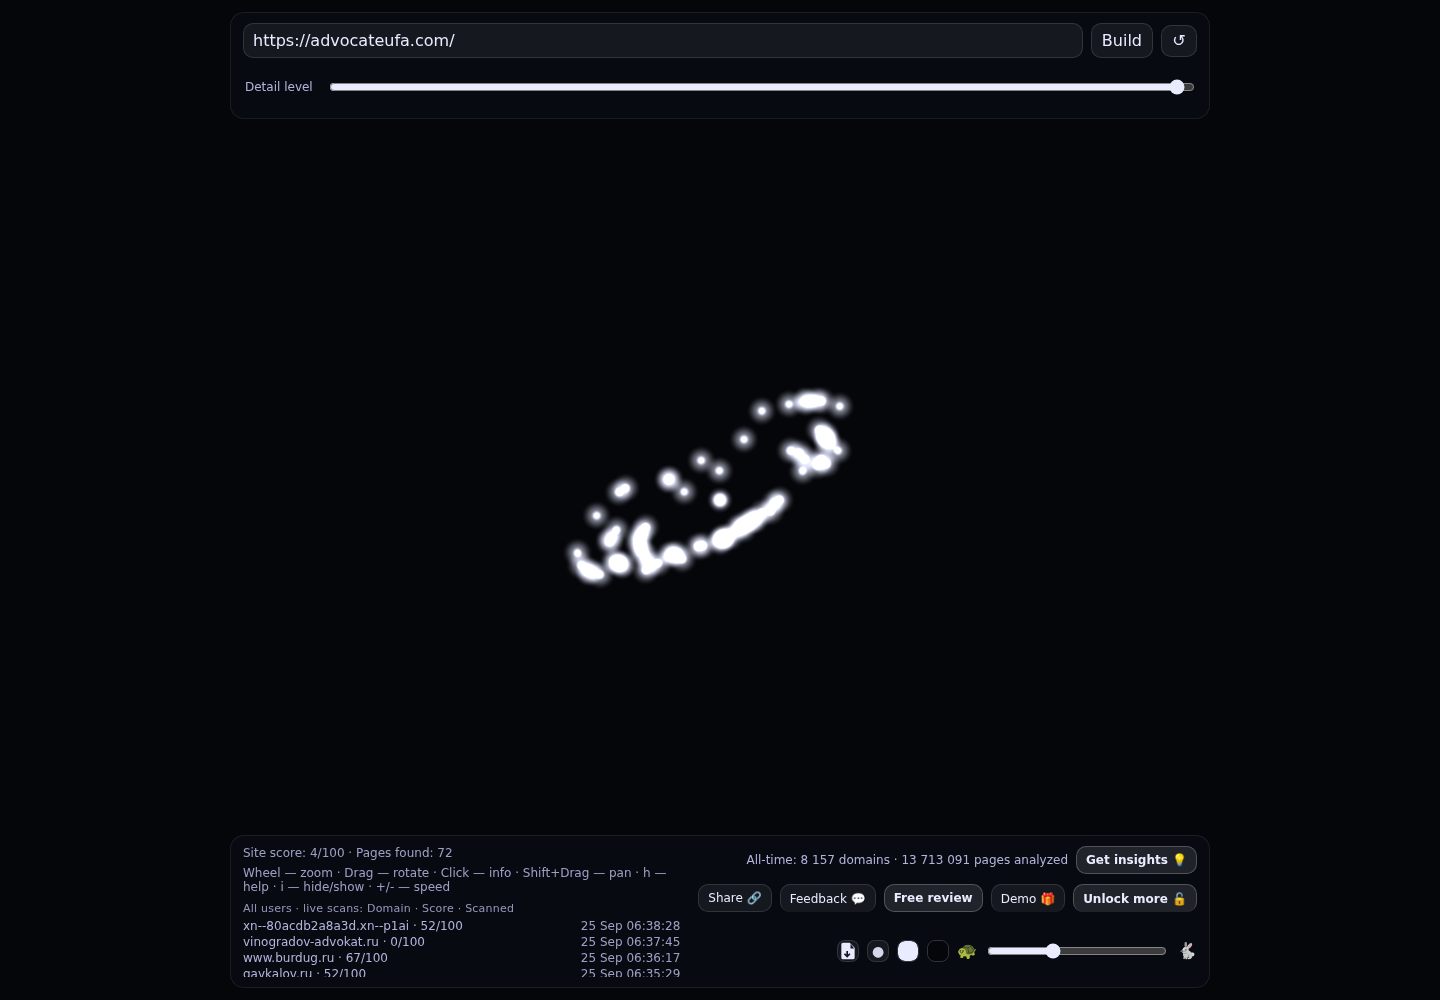Click the Build button

pyautogui.click(x=1122, y=40)
